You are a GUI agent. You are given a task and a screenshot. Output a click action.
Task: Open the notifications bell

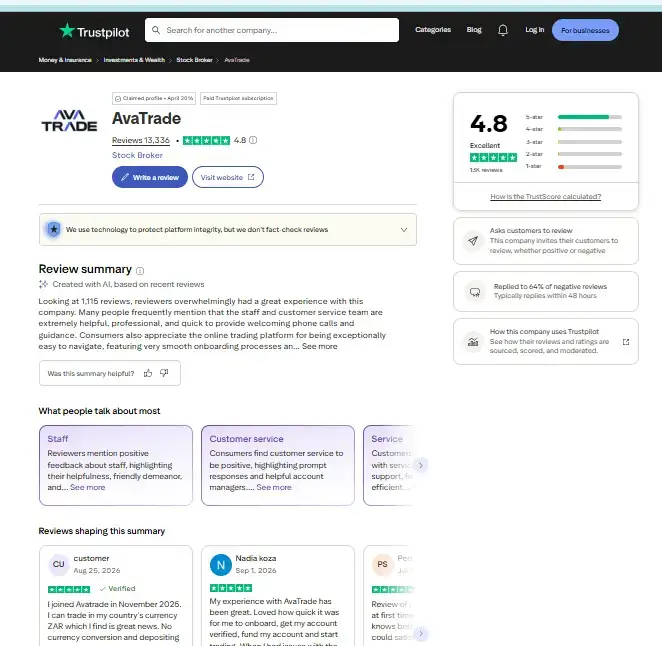(503, 30)
